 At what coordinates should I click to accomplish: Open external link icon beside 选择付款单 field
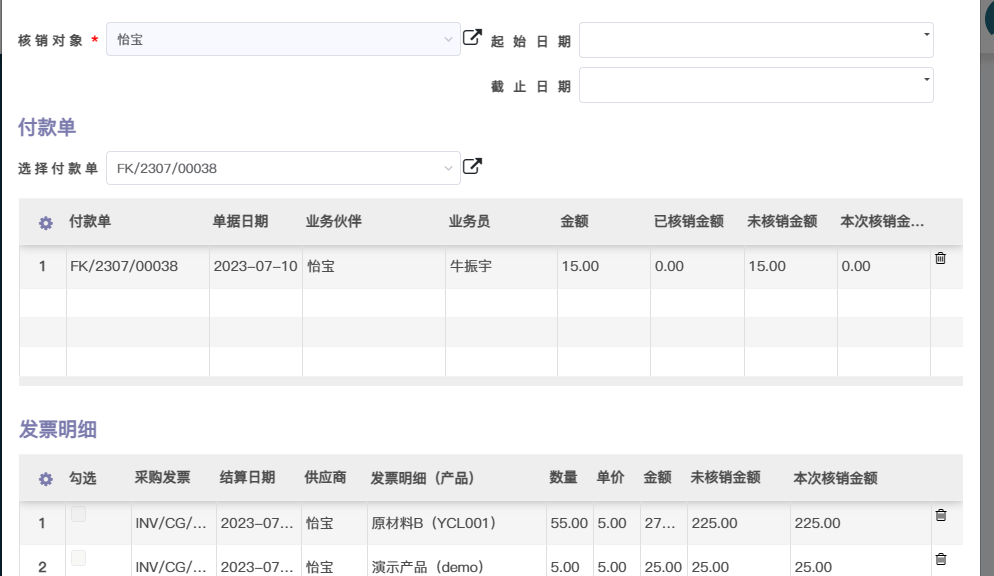(472, 167)
